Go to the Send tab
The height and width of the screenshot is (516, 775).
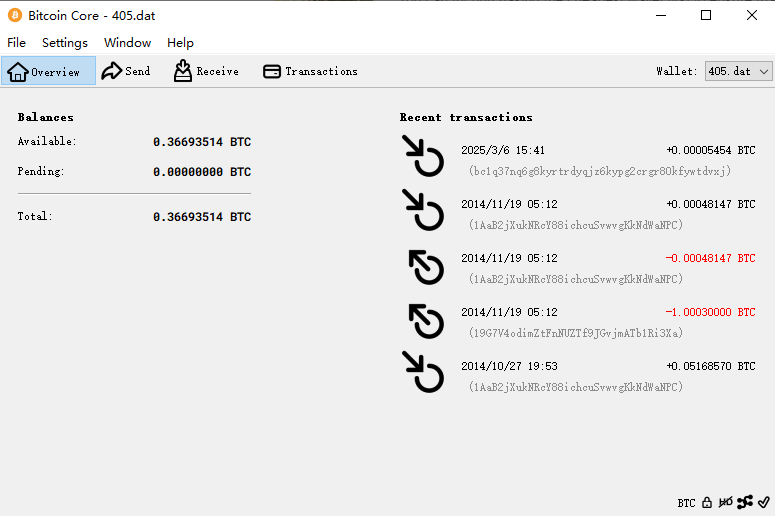[x=126, y=71]
